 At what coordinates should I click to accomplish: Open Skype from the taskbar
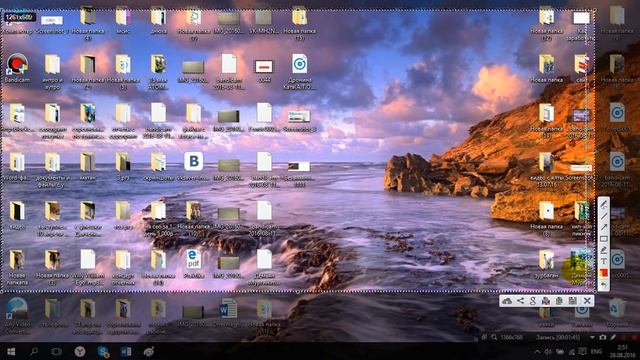[x=103, y=351]
